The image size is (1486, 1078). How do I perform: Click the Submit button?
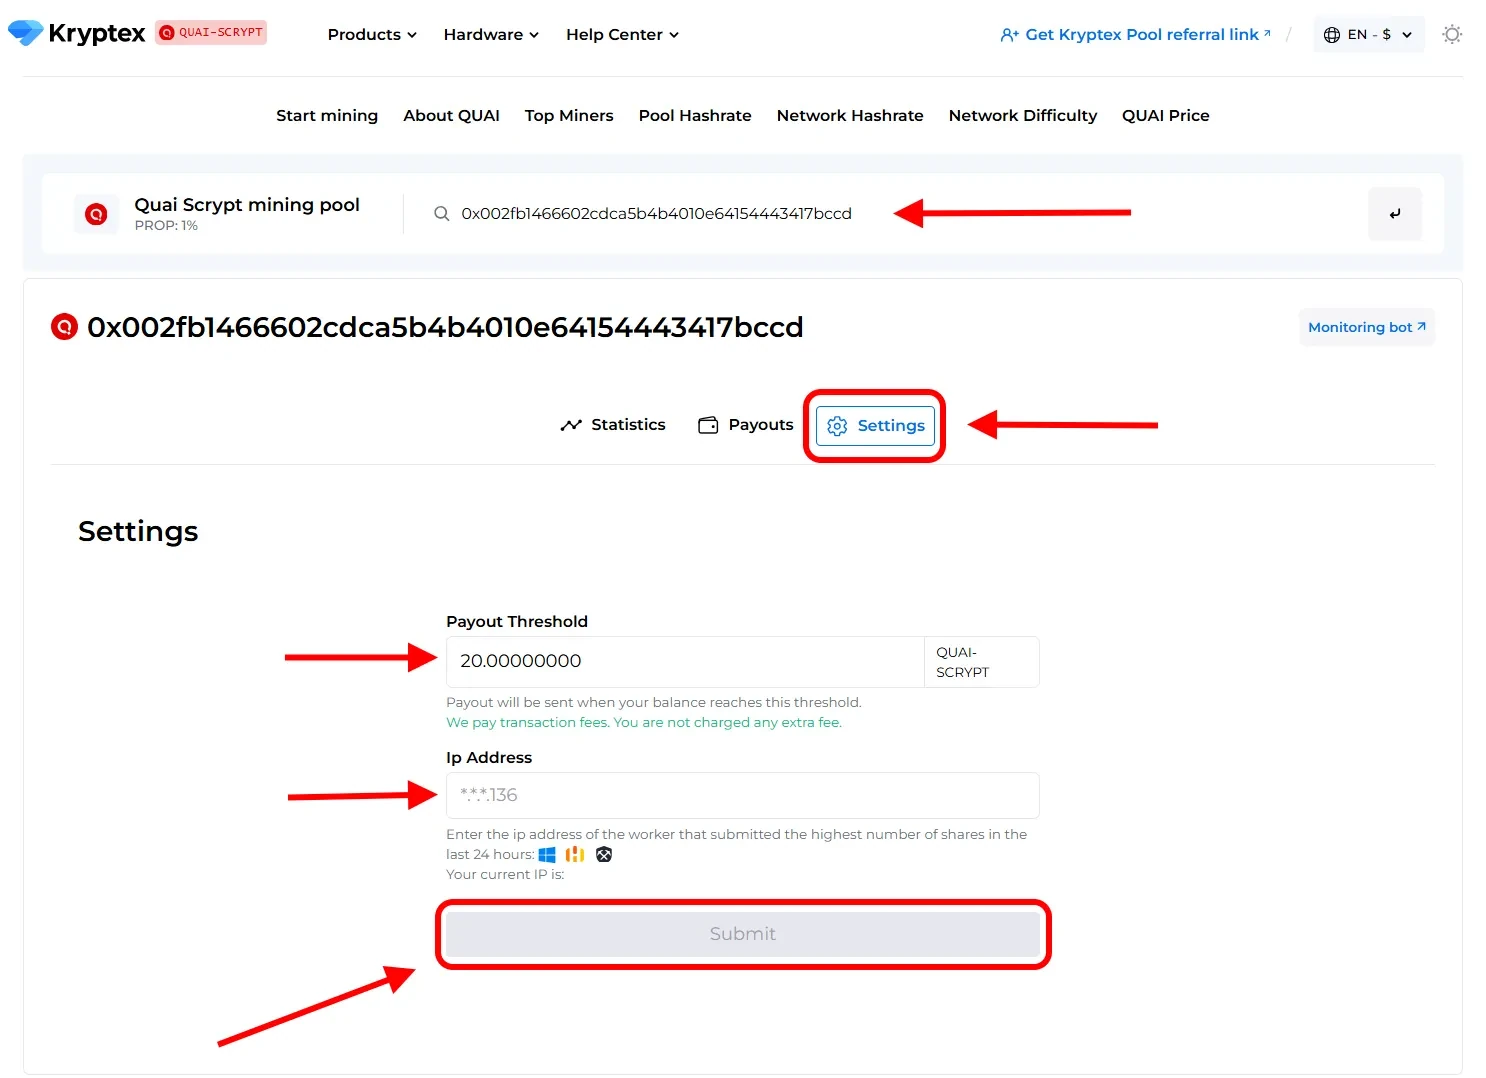743,934
